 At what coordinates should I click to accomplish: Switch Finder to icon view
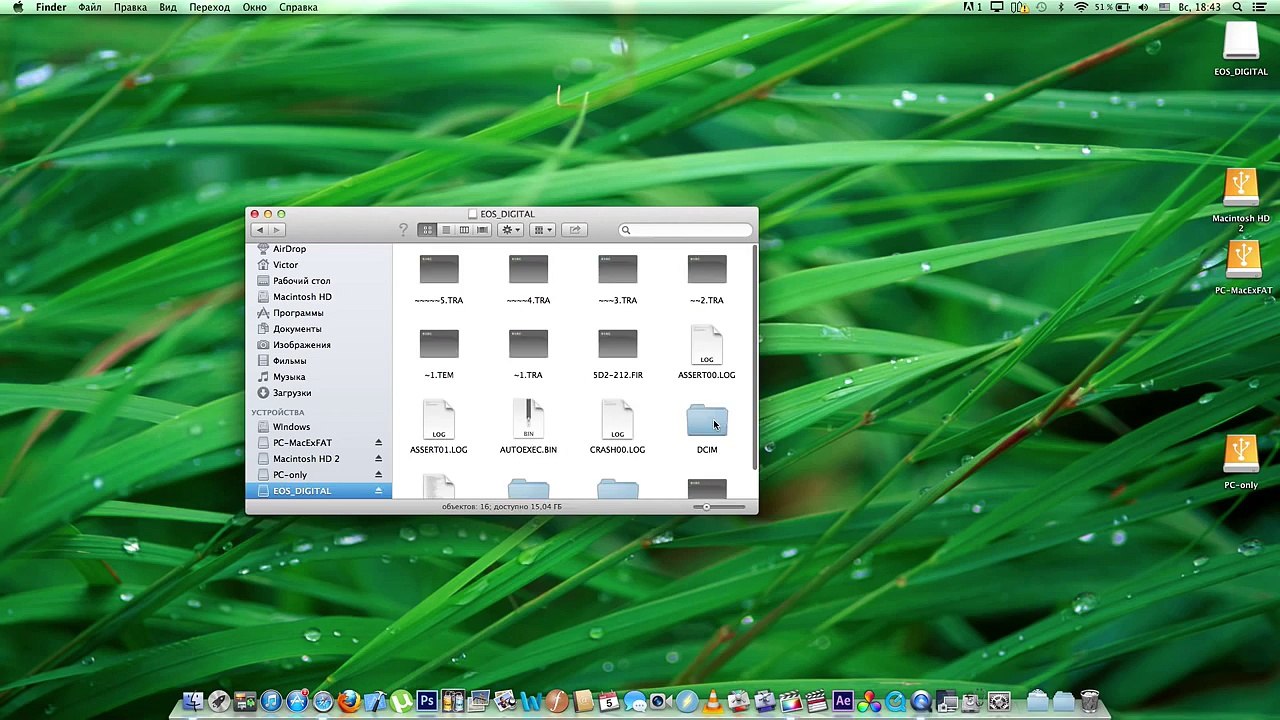point(427,230)
